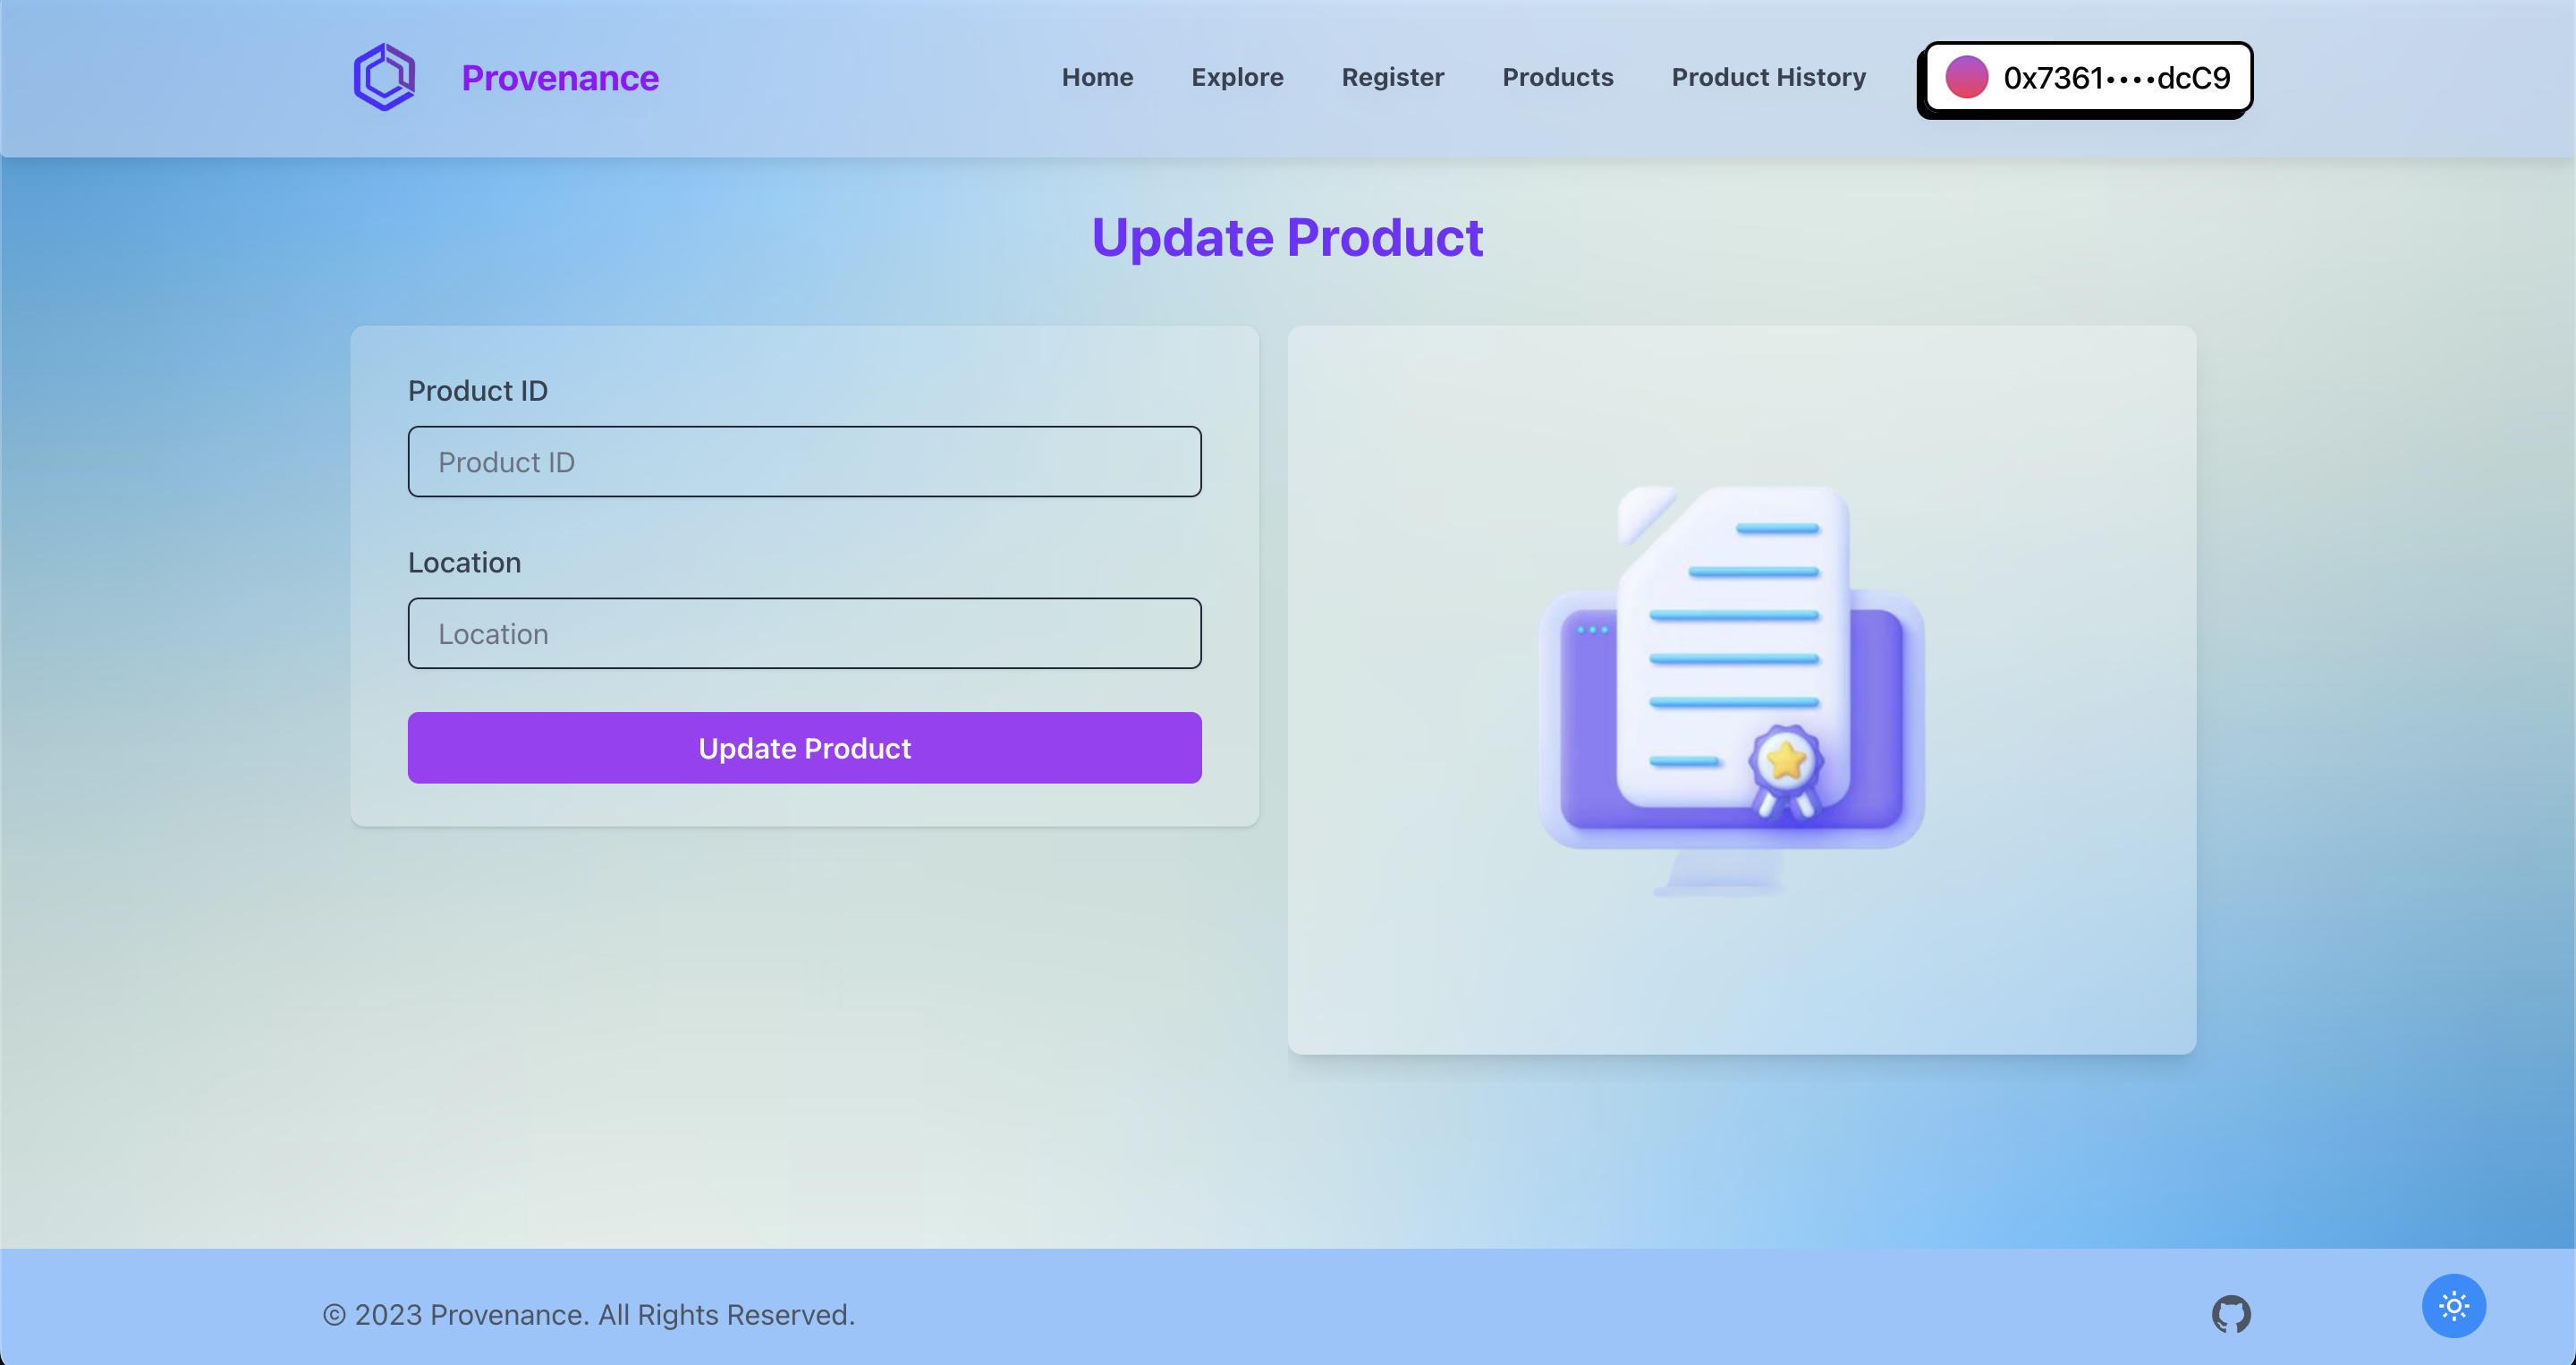Navigate to the Register page
The width and height of the screenshot is (2576, 1365).
pyautogui.click(x=1392, y=77)
